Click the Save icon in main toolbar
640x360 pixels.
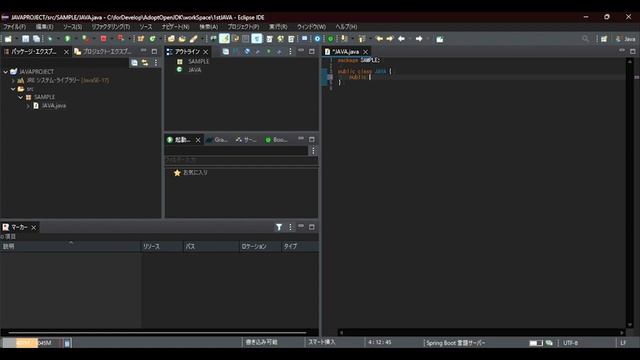pyautogui.click(x=26, y=39)
